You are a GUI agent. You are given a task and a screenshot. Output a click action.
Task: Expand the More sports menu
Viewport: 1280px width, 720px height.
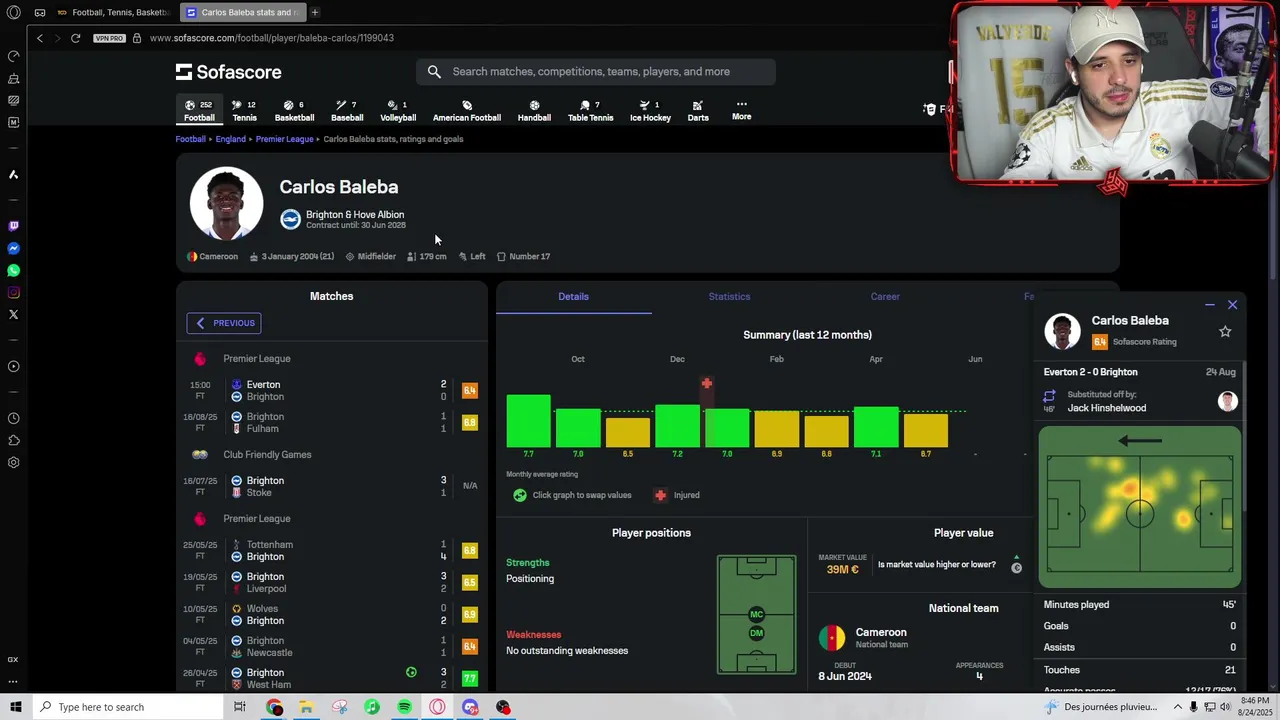click(x=741, y=110)
